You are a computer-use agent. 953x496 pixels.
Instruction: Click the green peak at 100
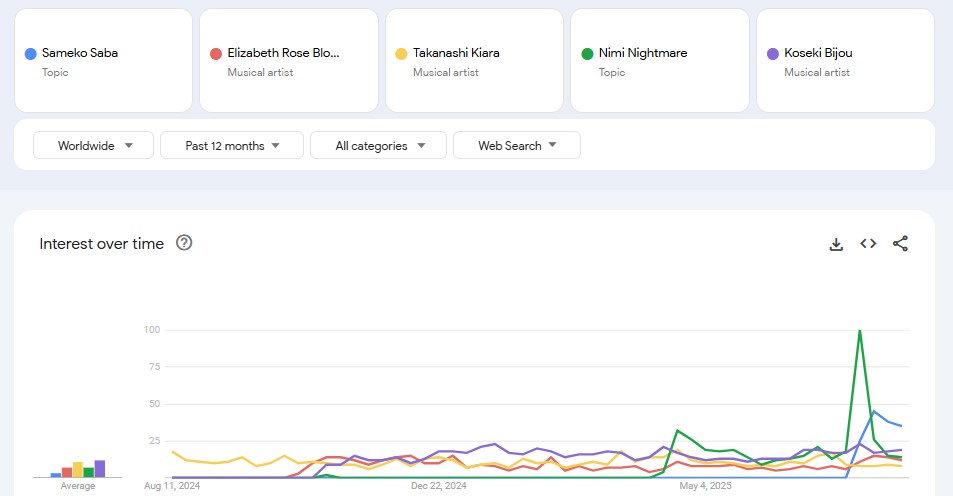(x=860, y=331)
